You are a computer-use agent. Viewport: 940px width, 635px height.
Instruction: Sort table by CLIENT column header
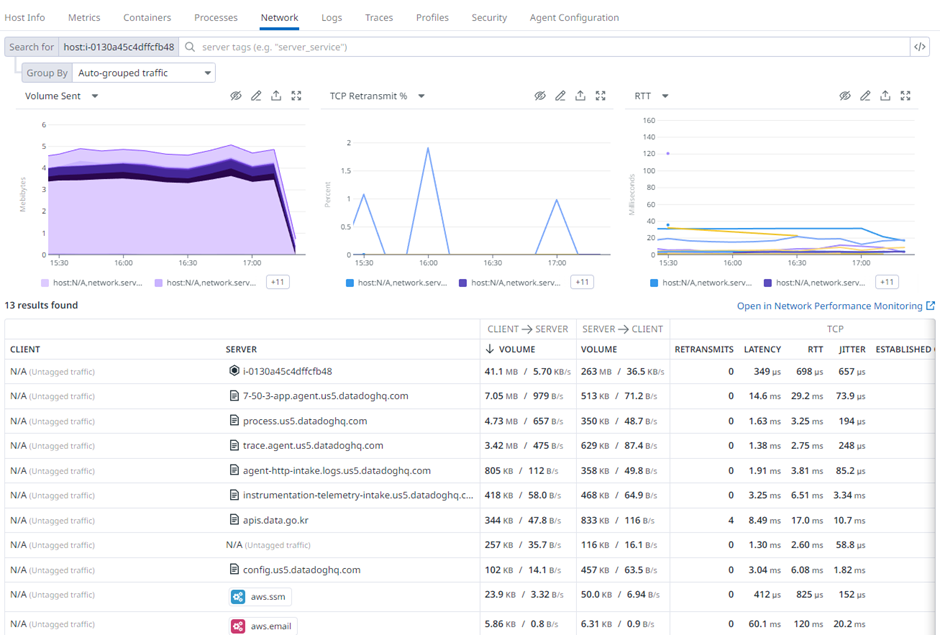25,350
